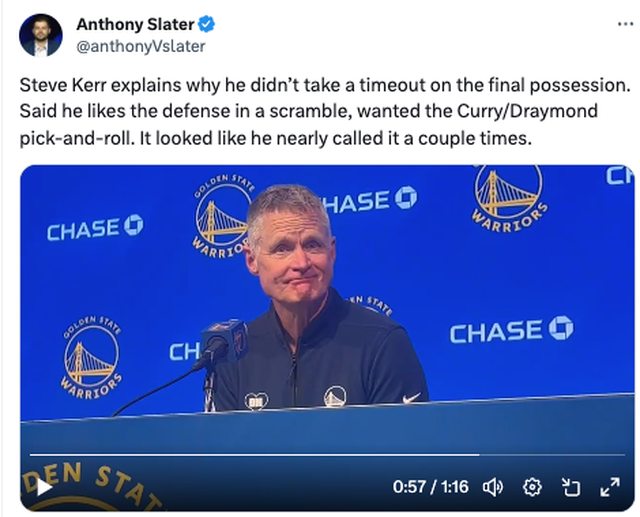Click the Nike swoosh on Kerr's jacket
This screenshot has width=640, height=517.
click(x=411, y=397)
